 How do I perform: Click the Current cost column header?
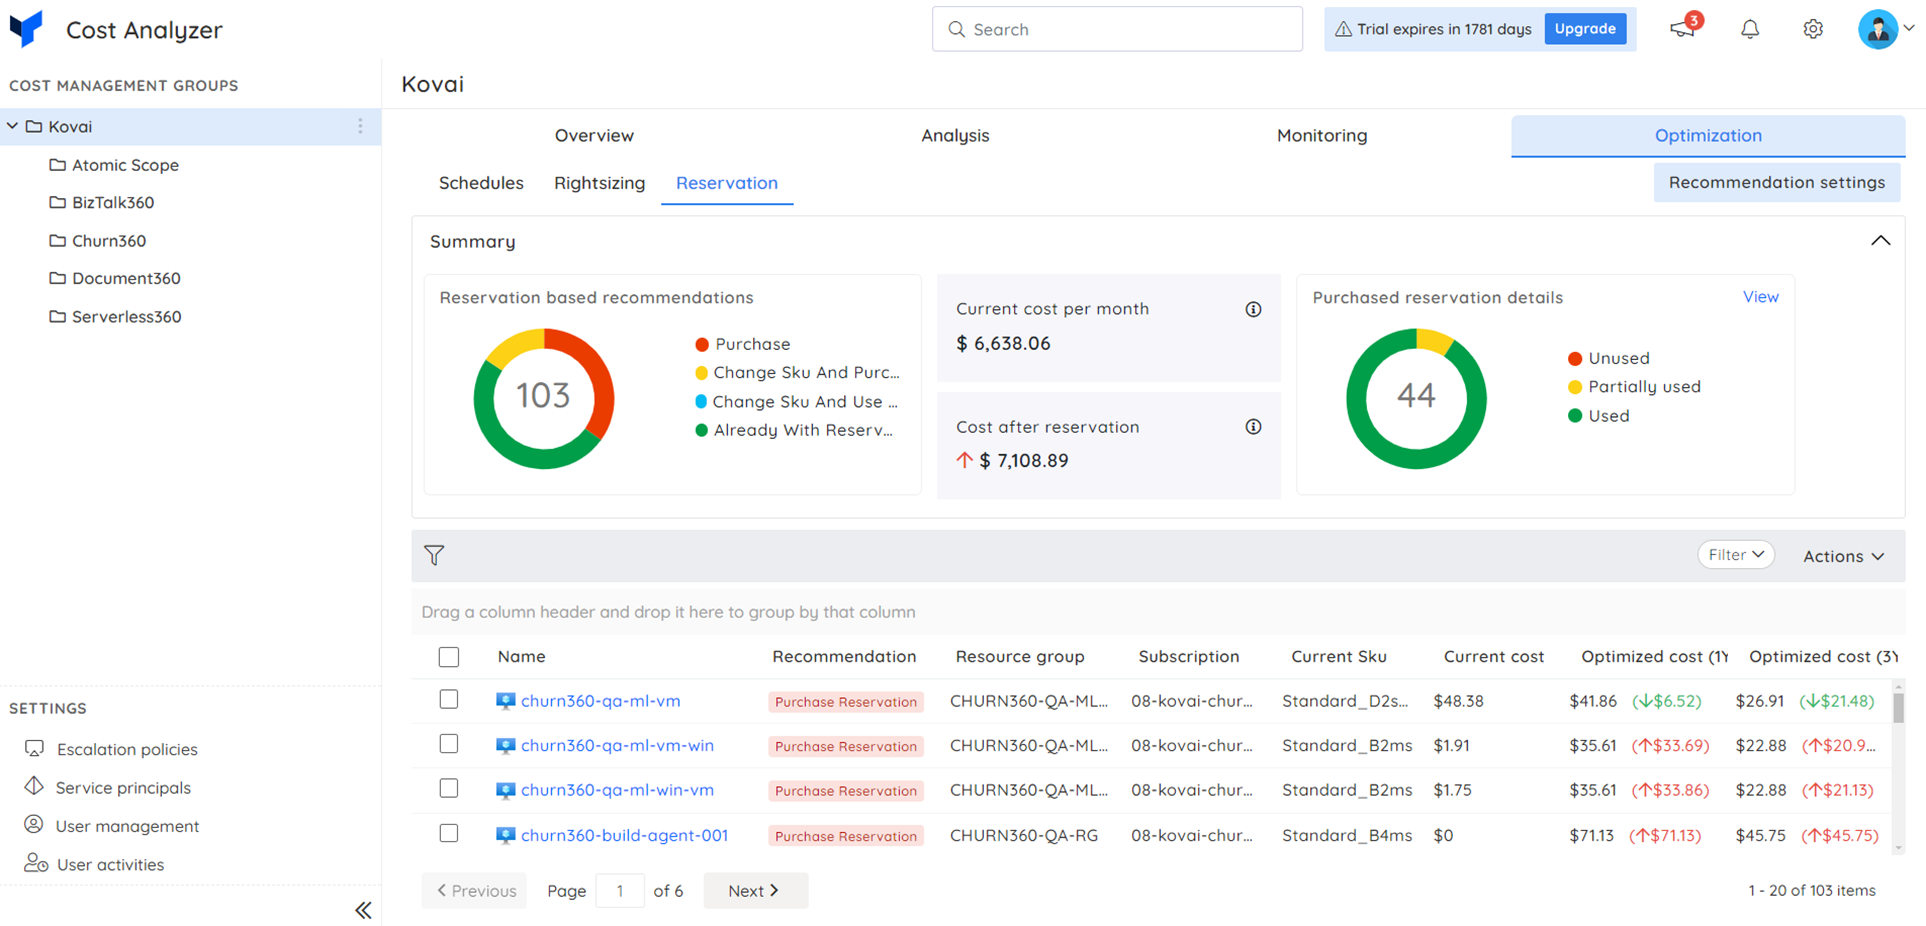point(1494,656)
